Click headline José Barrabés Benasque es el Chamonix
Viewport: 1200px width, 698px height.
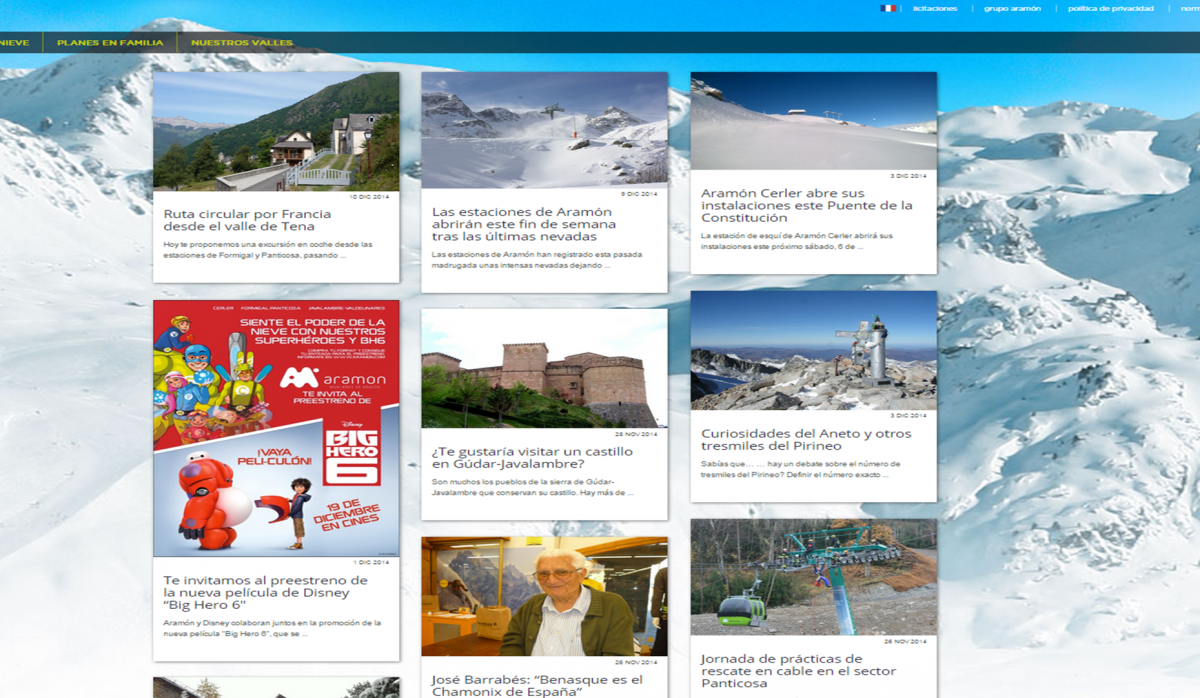point(537,685)
